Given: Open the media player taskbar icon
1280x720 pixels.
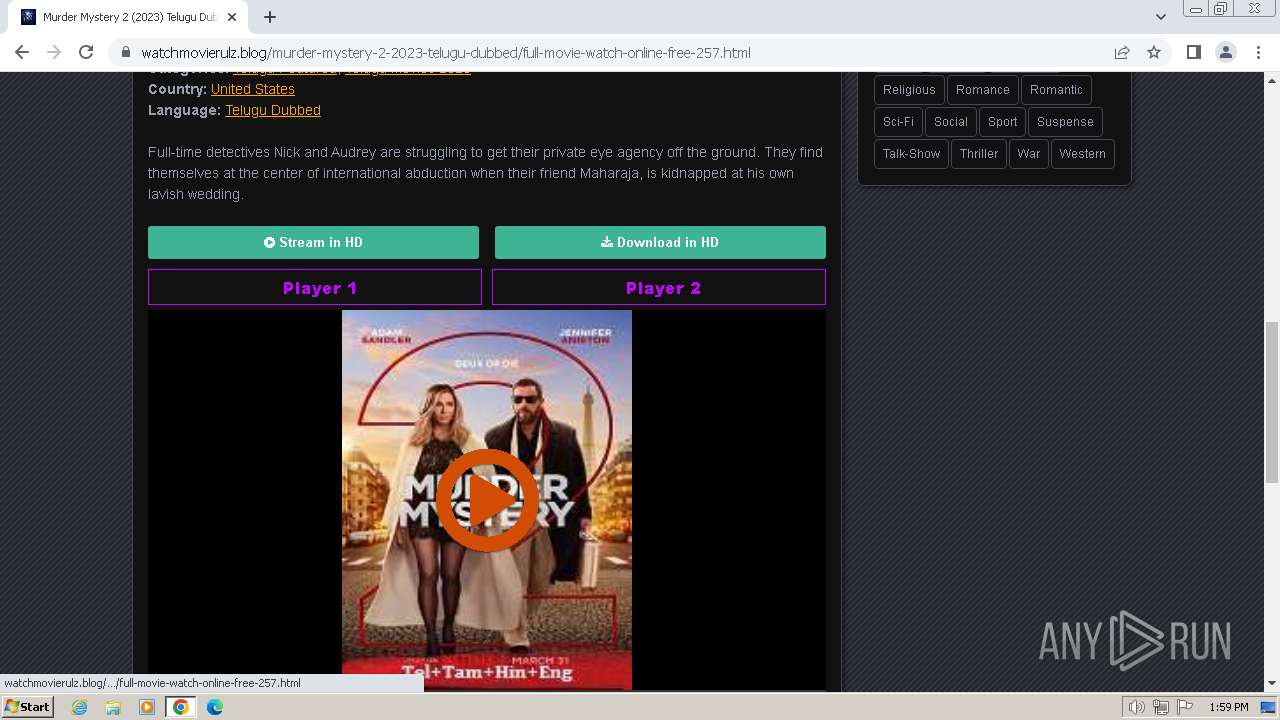Looking at the screenshot, I should [147, 707].
